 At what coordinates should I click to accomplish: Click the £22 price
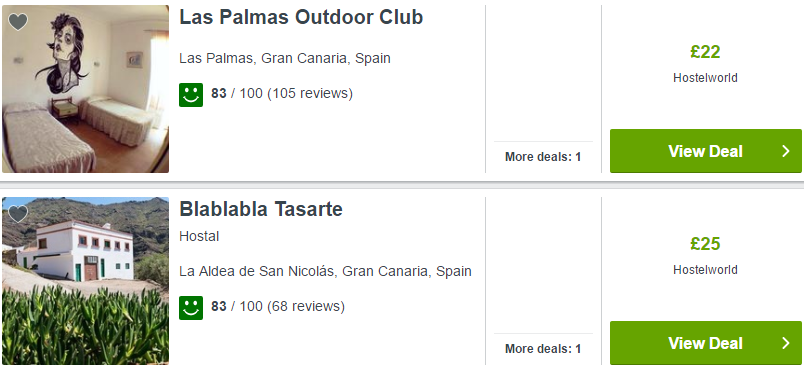tap(705, 52)
